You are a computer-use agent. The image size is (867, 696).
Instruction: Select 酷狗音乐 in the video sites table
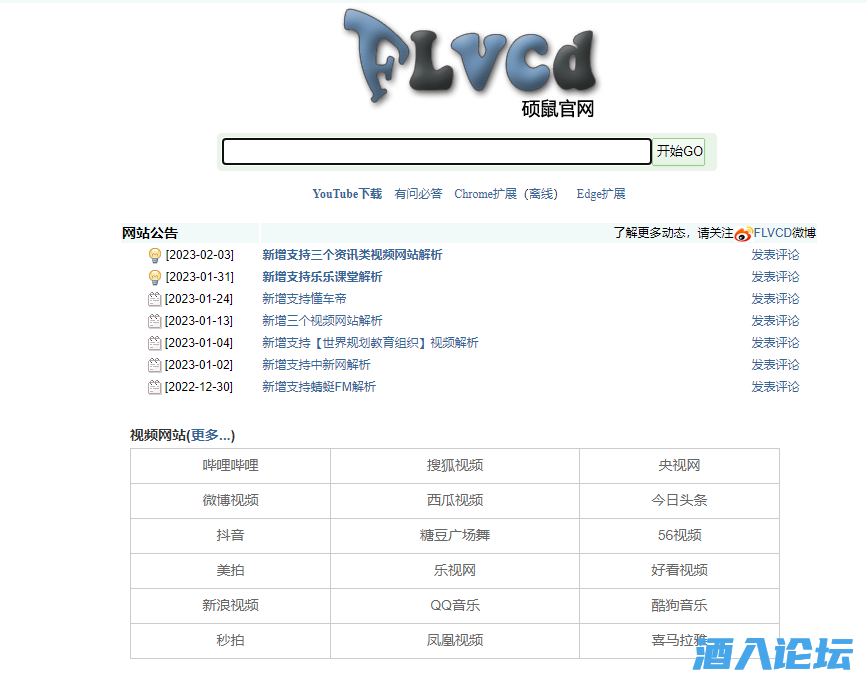tap(679, 605)
